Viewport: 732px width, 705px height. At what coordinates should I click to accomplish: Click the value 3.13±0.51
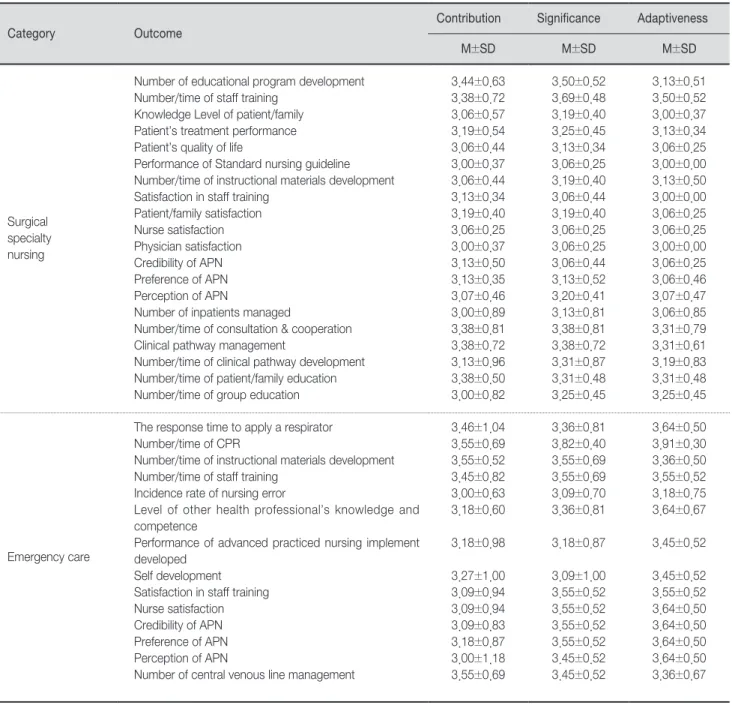(679, 81)
